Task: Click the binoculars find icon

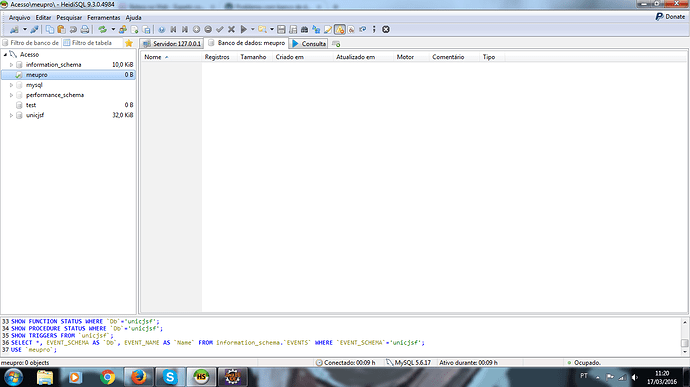Action: (x=305, y=29)
